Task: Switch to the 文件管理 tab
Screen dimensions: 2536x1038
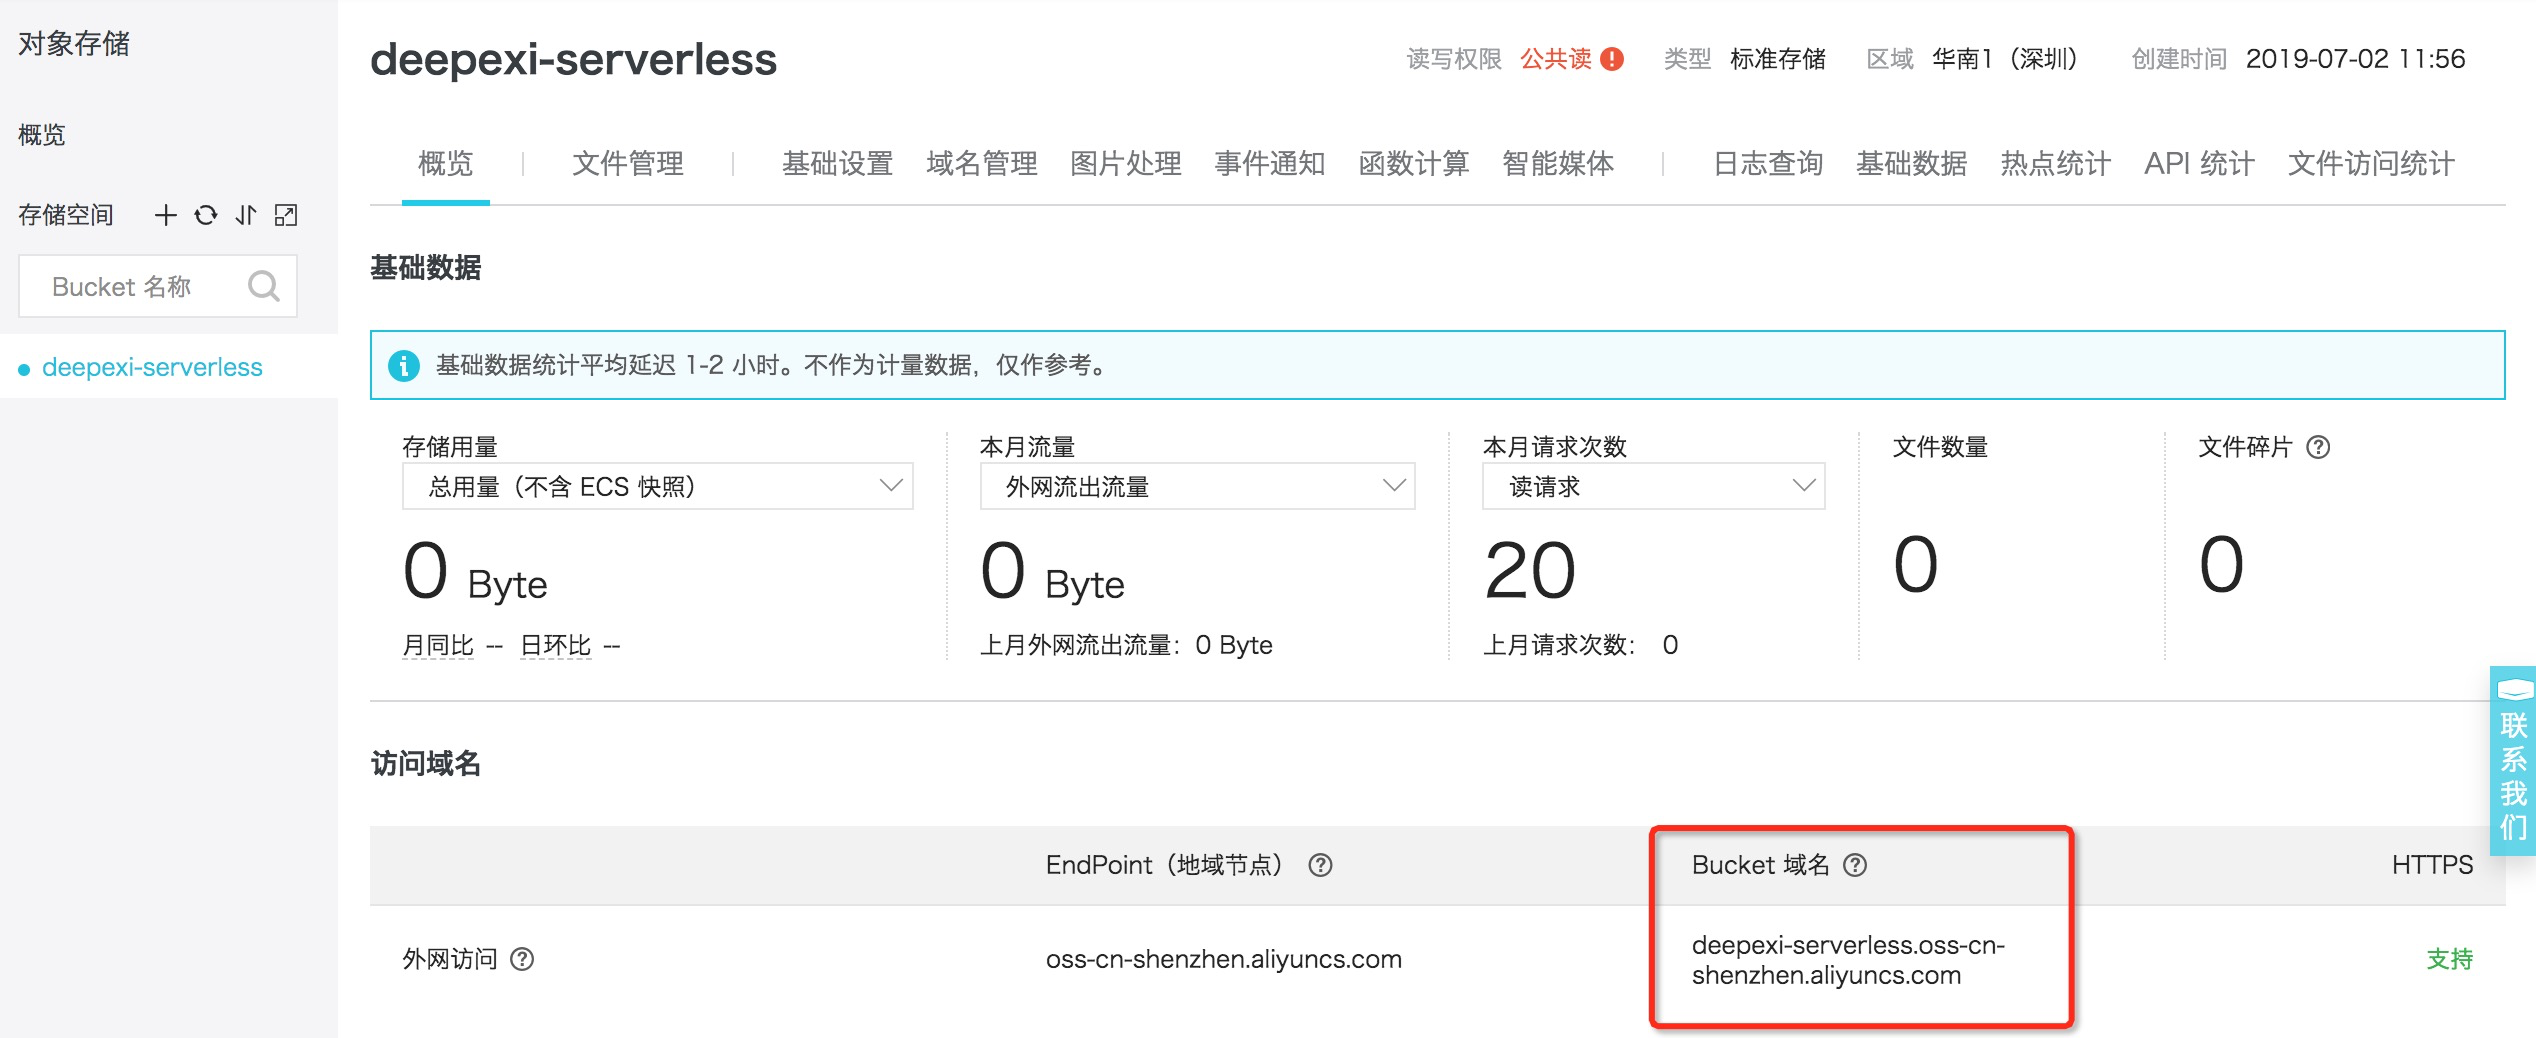Action: coord(628,163)
